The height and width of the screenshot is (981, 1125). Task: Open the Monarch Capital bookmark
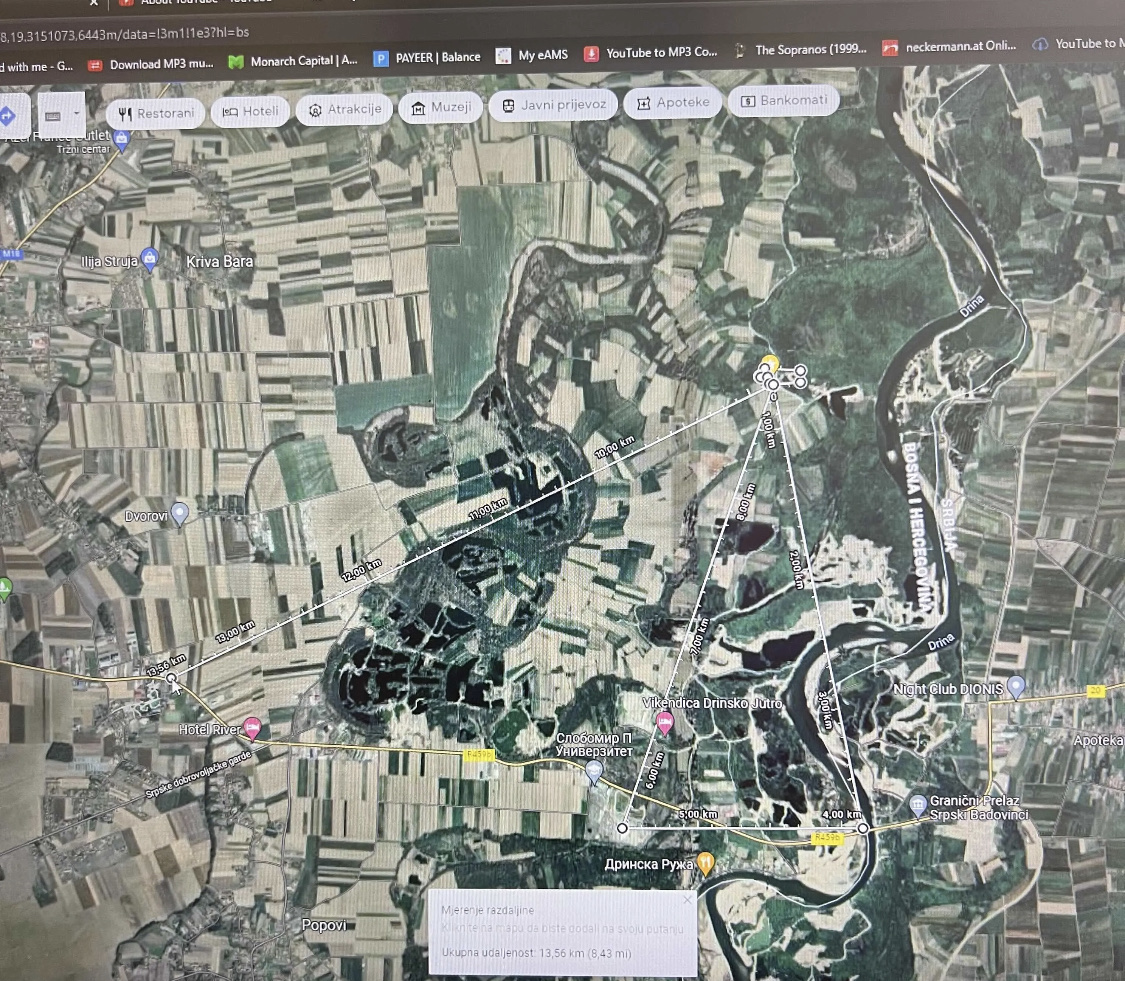[293, 61]
